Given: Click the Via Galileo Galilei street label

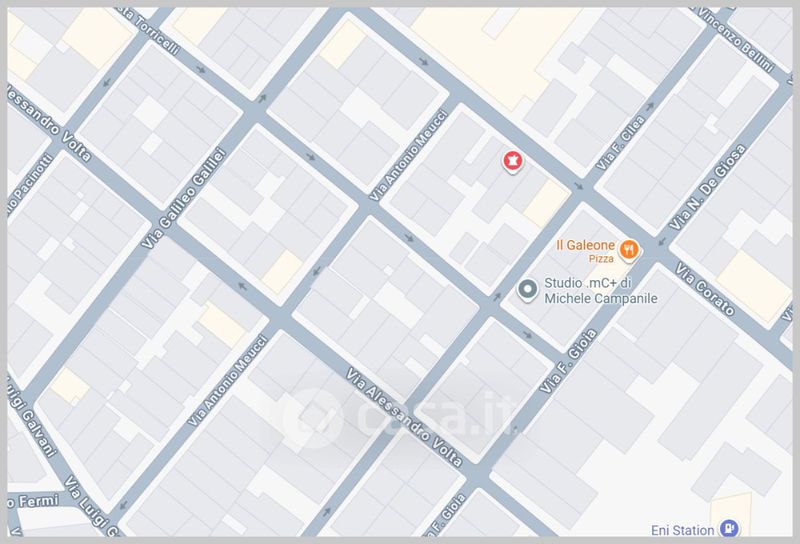Looking at the screenshot, I should click(184, 198).
